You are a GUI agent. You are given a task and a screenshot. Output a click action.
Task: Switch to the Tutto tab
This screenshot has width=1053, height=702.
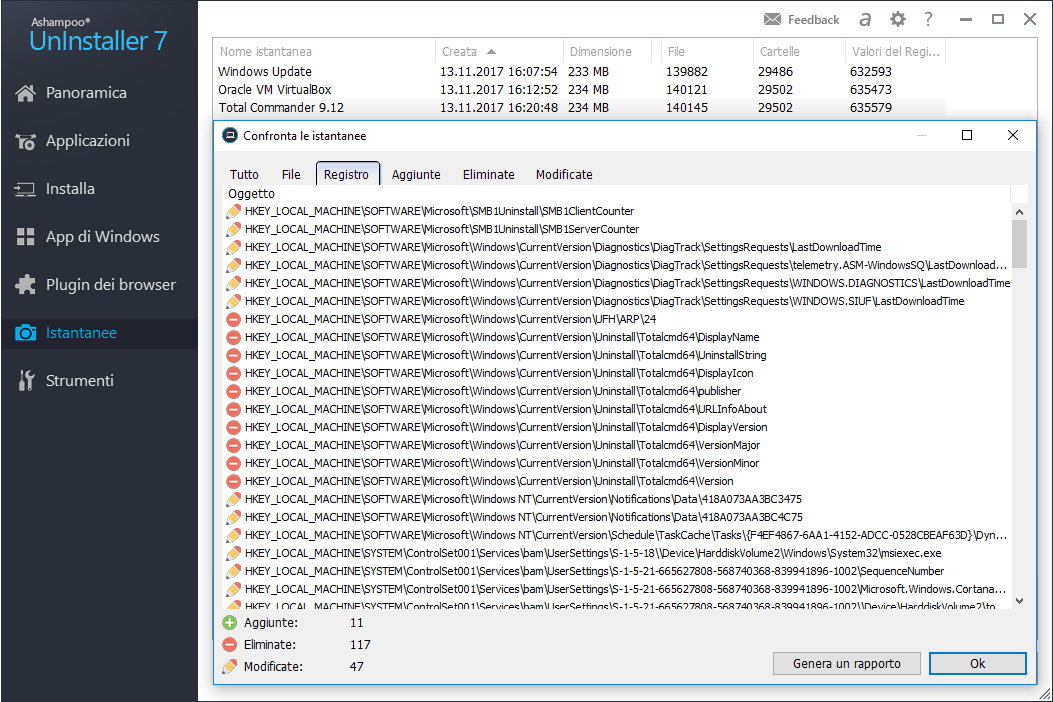click(x=244, y=174)
